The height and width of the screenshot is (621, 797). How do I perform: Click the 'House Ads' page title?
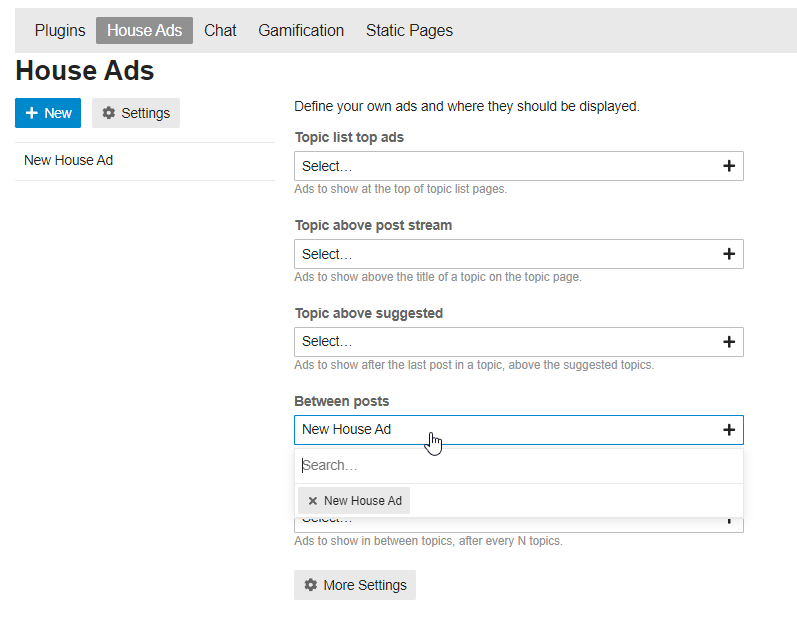point(84,70)
